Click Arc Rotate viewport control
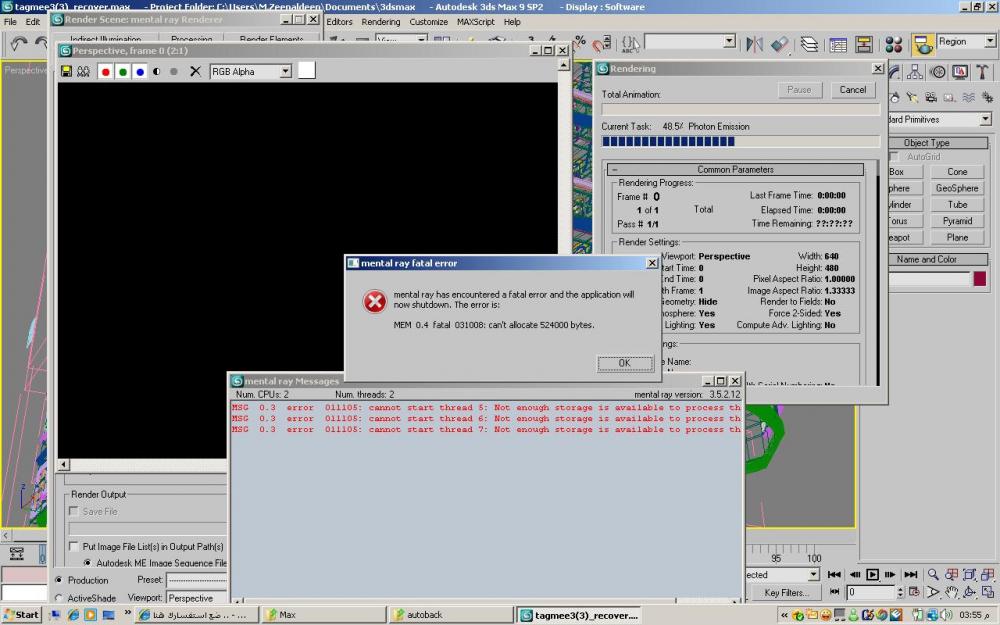This screenshot has height=625, width=1000. coord(969,592)
